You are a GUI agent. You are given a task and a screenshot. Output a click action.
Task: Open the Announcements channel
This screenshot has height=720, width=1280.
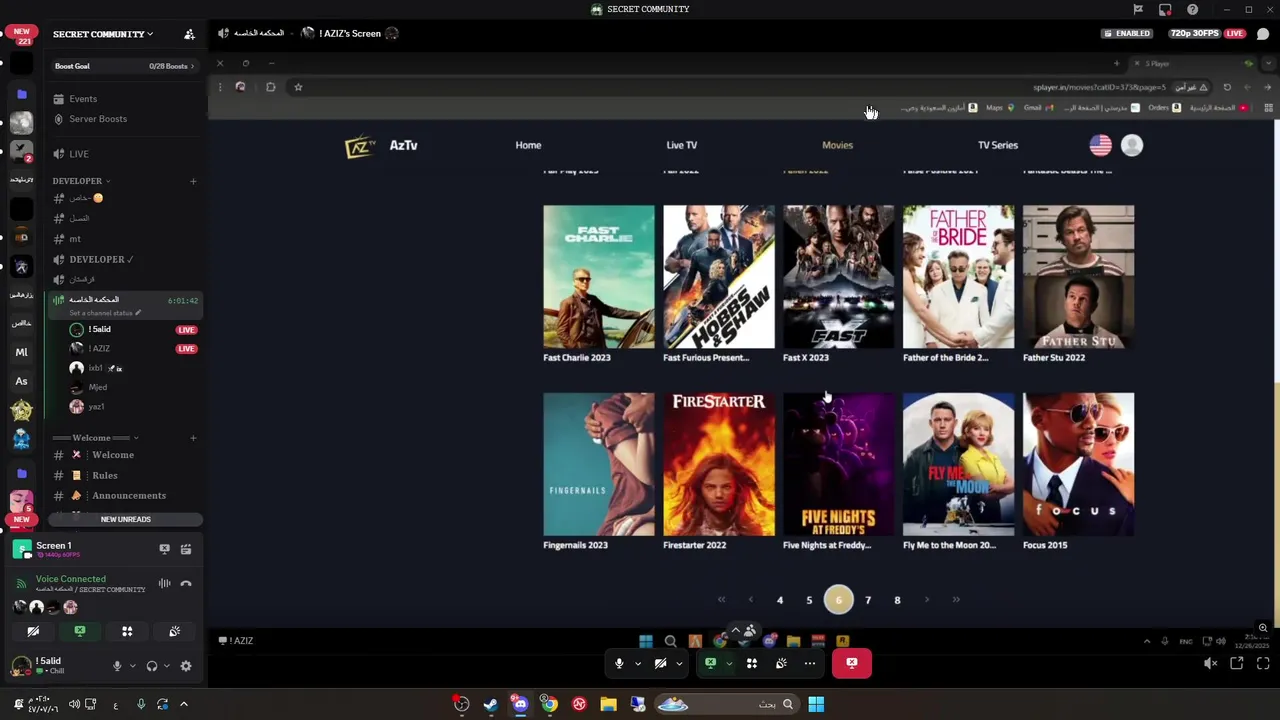click(x=129, y=495)
